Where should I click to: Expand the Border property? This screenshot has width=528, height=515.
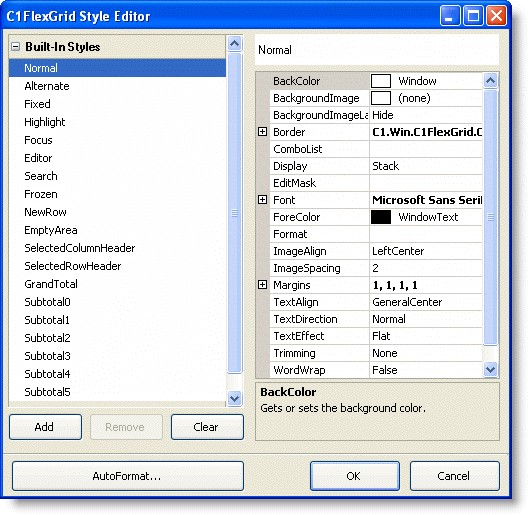pos(262,132)
